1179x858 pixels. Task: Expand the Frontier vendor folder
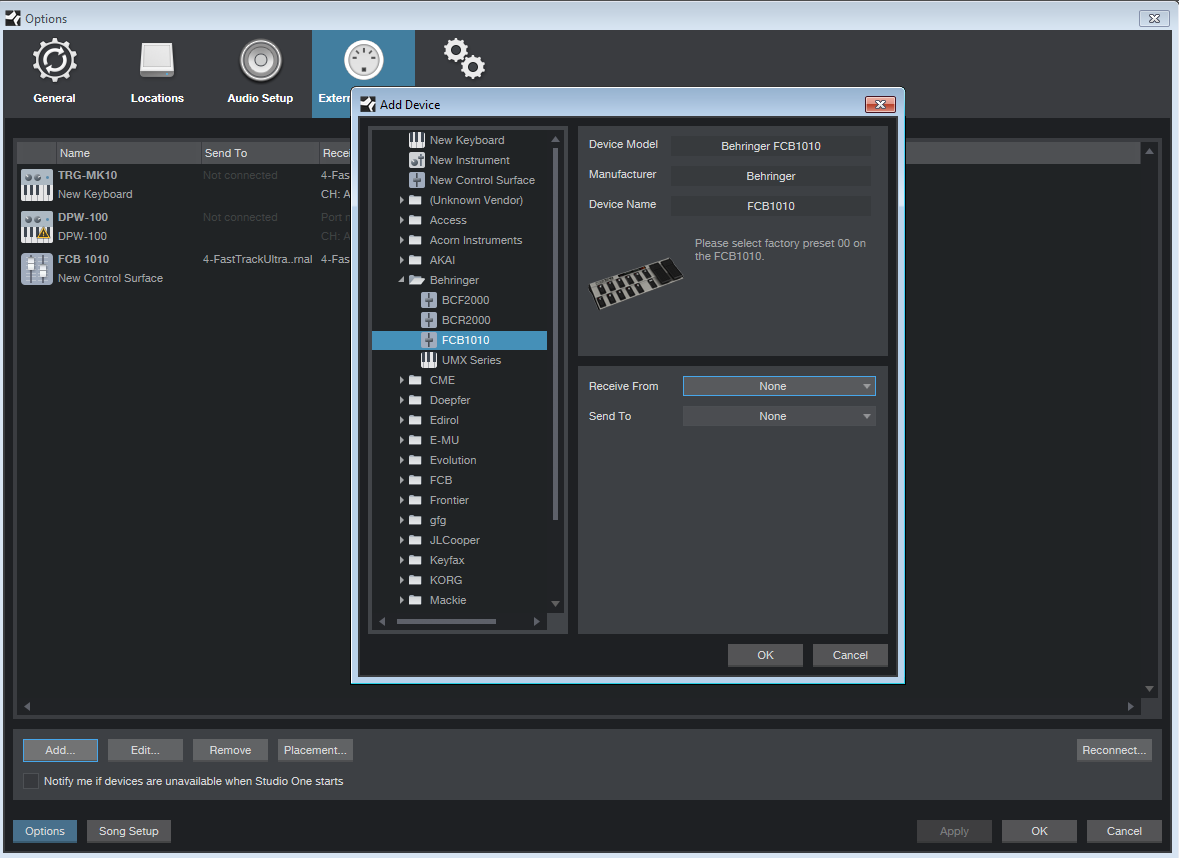pyautogui.click(x=402, y=500)
